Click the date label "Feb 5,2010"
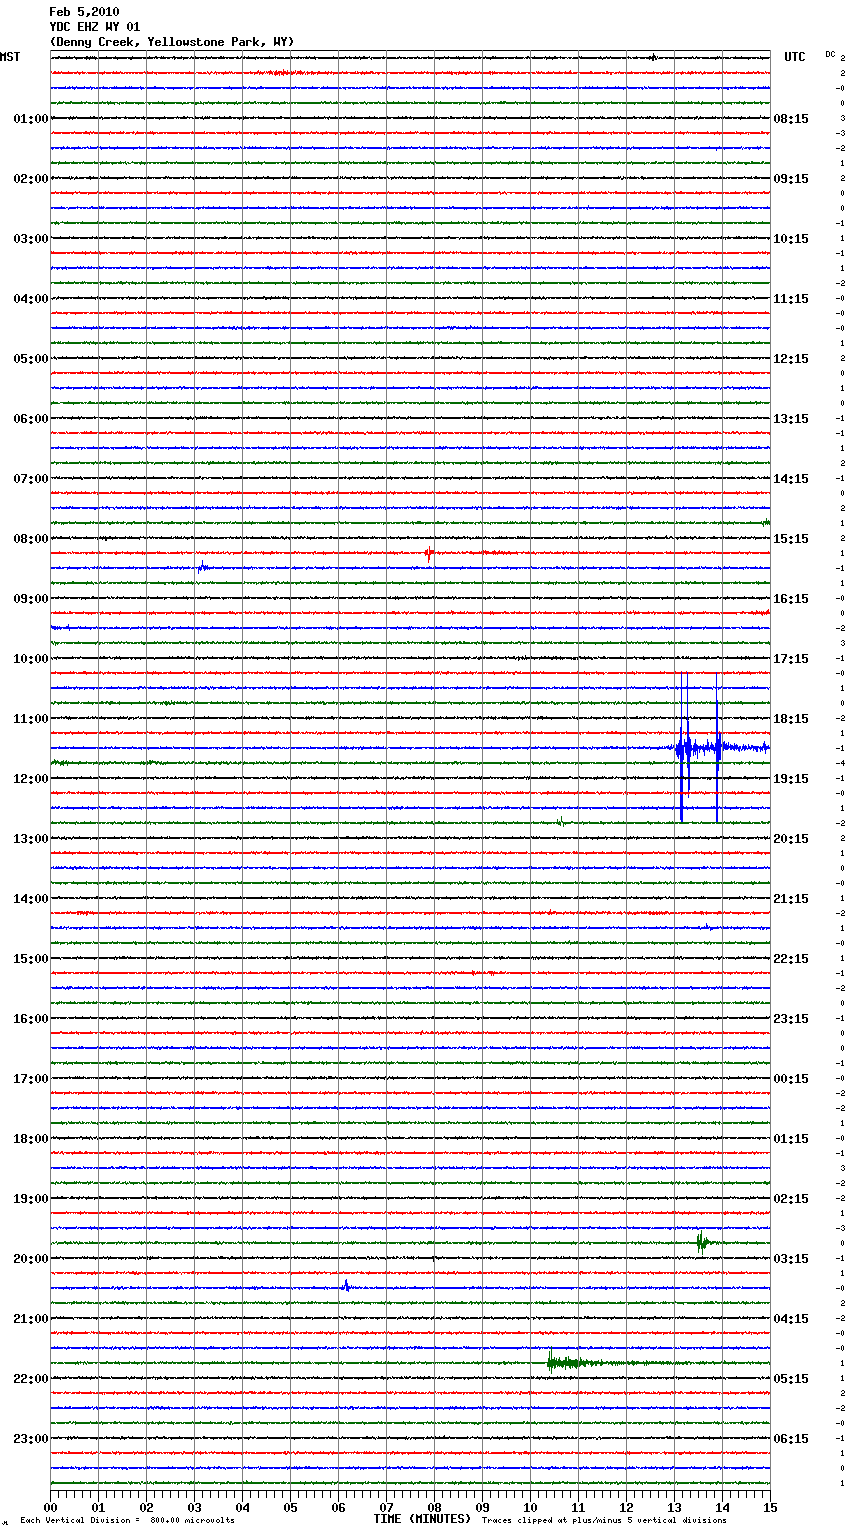850x1534 pixels. pyautogui.click(x=84, y=12)
